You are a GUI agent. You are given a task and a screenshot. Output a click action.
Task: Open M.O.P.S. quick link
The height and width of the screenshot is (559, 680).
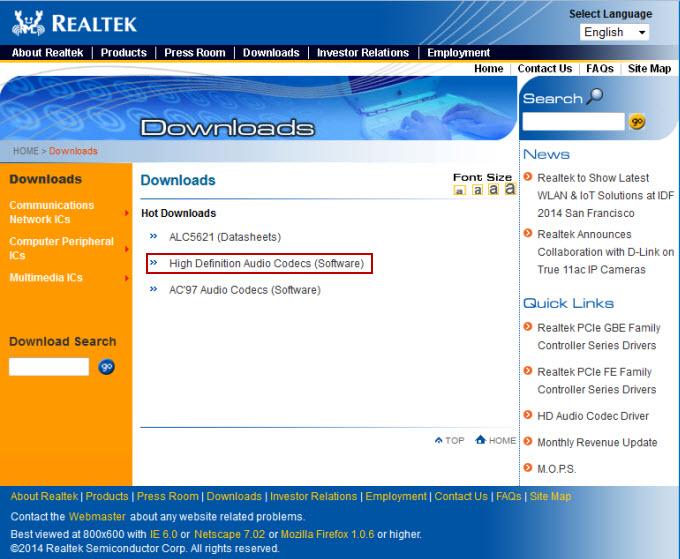556,469
